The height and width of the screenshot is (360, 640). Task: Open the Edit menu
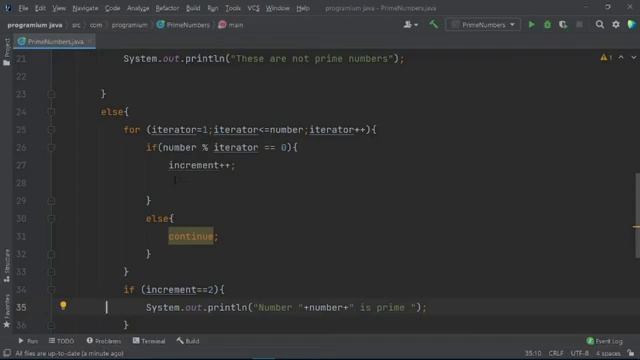(40, 8)
